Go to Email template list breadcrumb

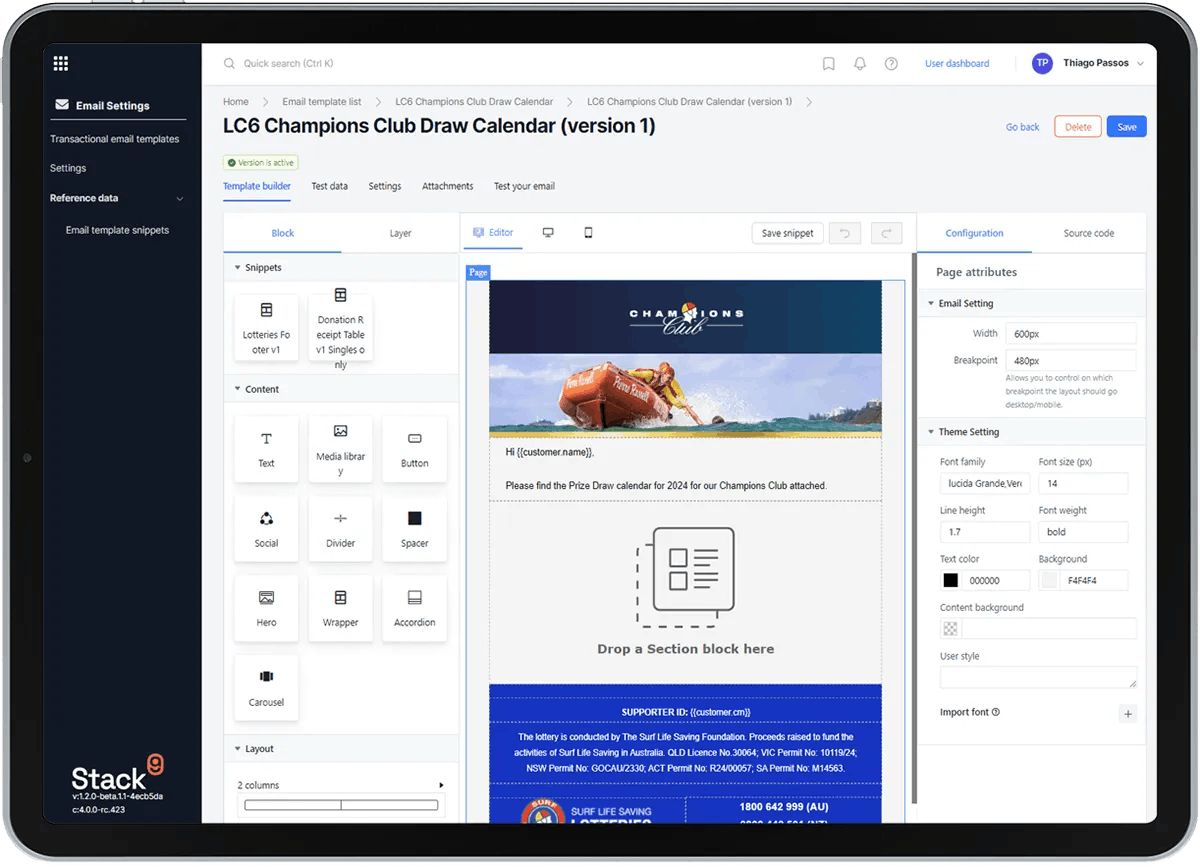(x=322, y=102)
